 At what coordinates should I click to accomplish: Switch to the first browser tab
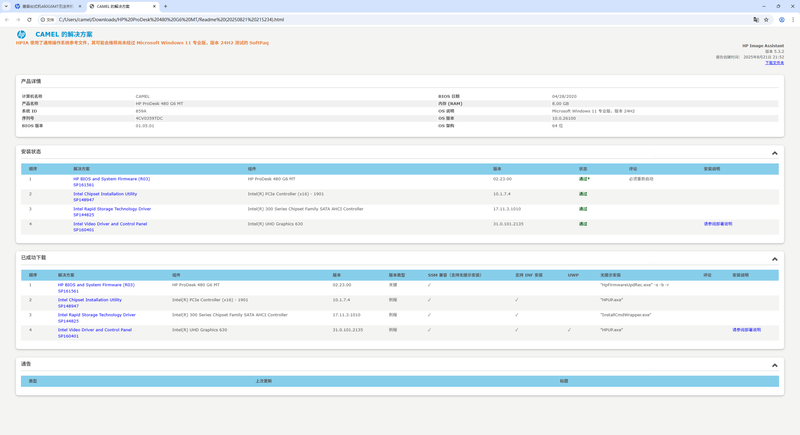click(x=46, y=6)
